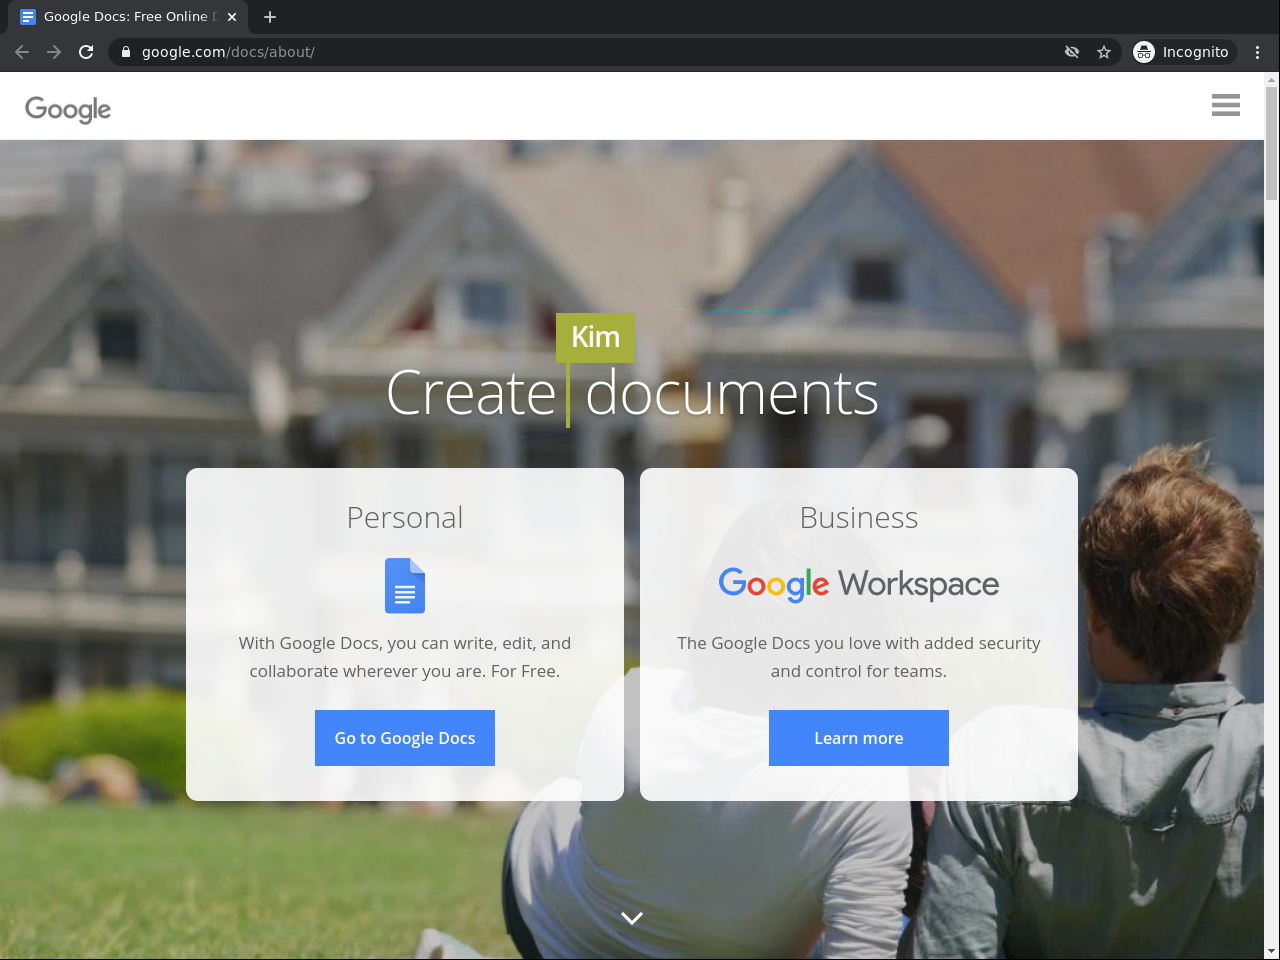Viewport: 1280px width, 960px height.
Task: Click the blue Google Docs document icon
Action: click(405, 585)
